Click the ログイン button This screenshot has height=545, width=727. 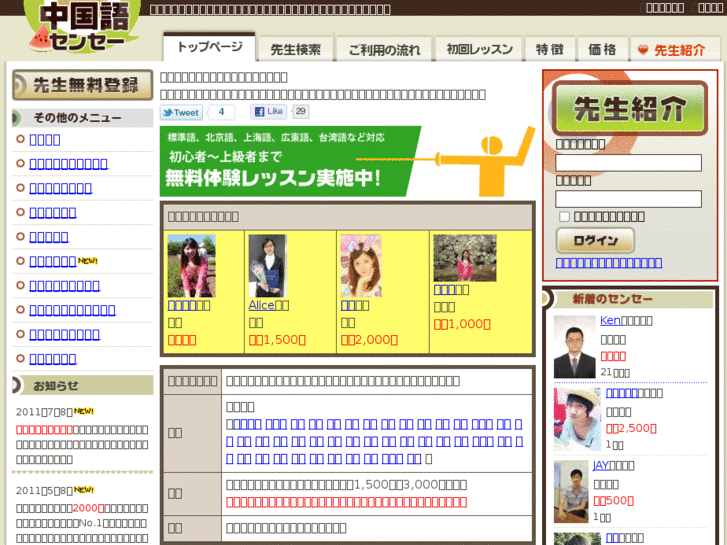click(x=595, y=240)
